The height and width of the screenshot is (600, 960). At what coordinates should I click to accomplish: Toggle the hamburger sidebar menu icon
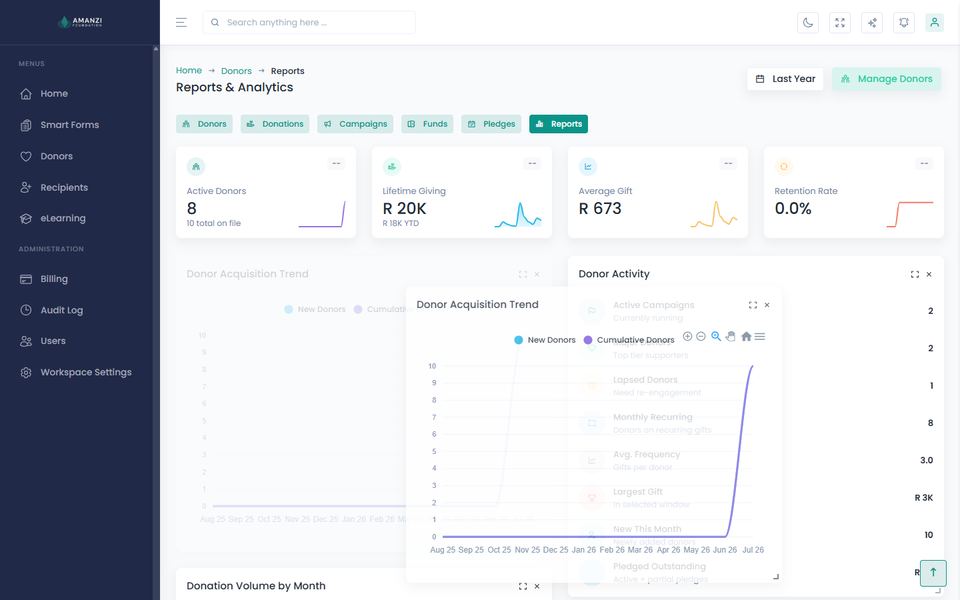pyautogui.click(x=181, y=23)
